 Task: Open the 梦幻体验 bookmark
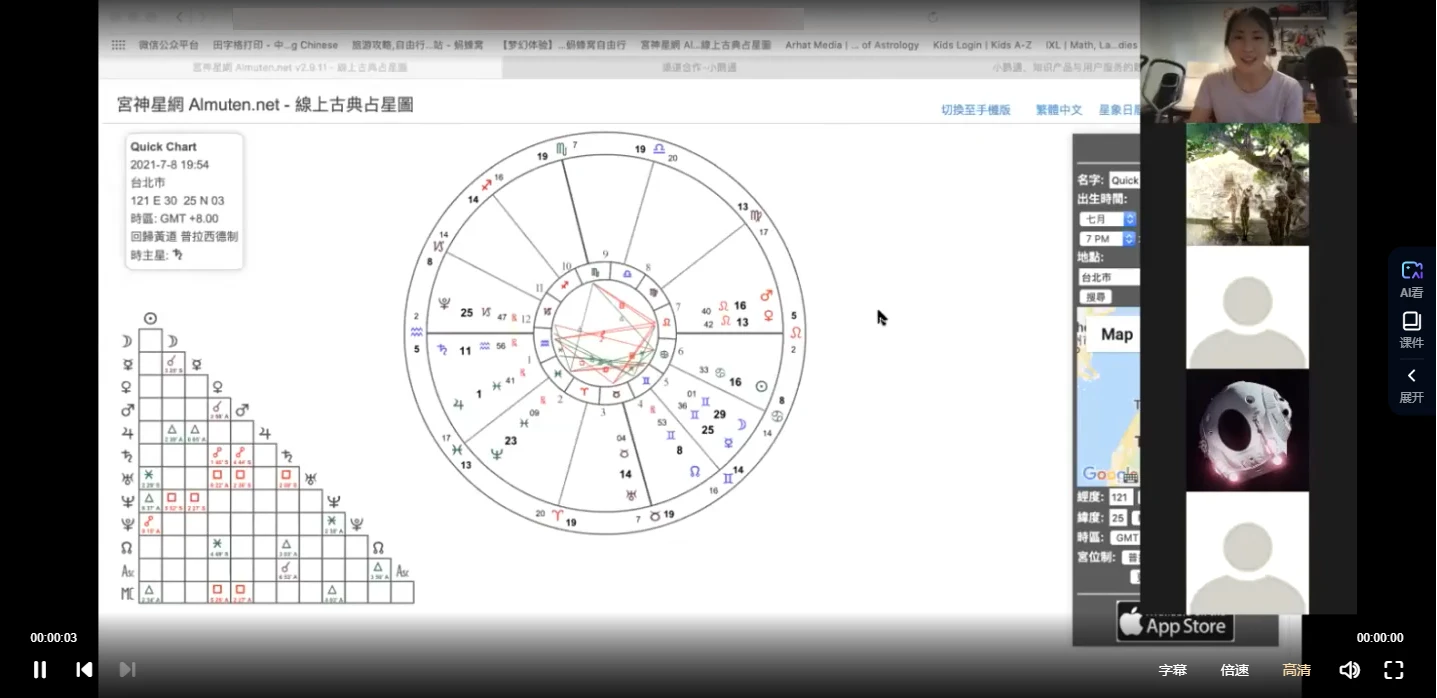pos(562,45)
